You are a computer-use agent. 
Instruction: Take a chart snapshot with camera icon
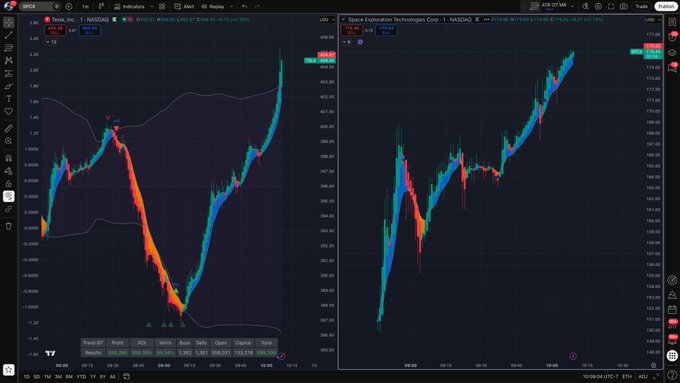[624, 7]
